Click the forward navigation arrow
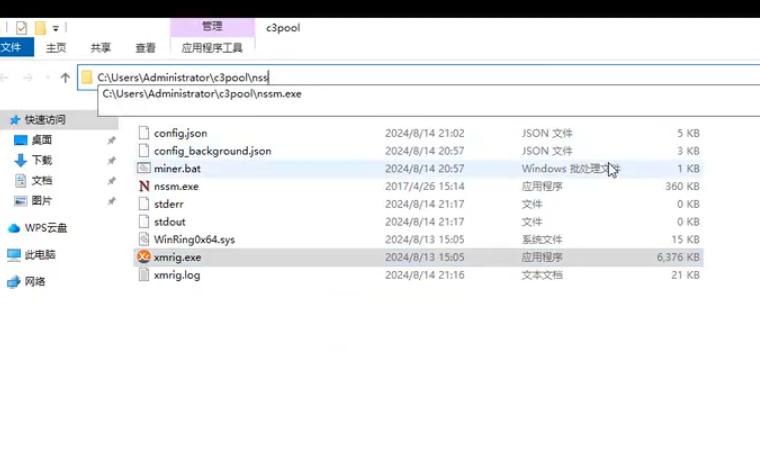Viewport: 760px width, 463px height. pos(28,78)
